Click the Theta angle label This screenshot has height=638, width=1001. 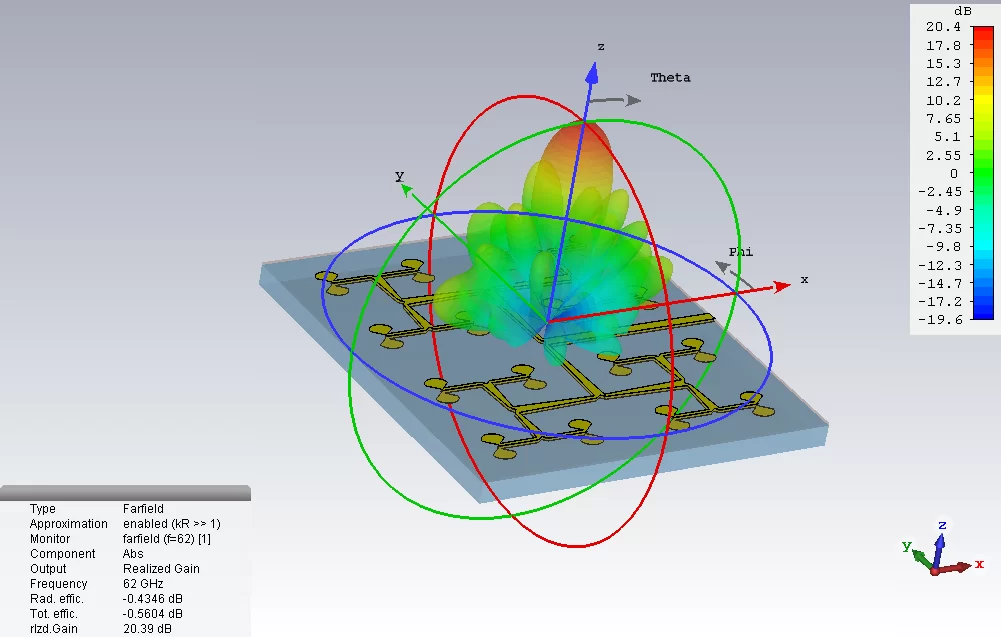(670, 77)
